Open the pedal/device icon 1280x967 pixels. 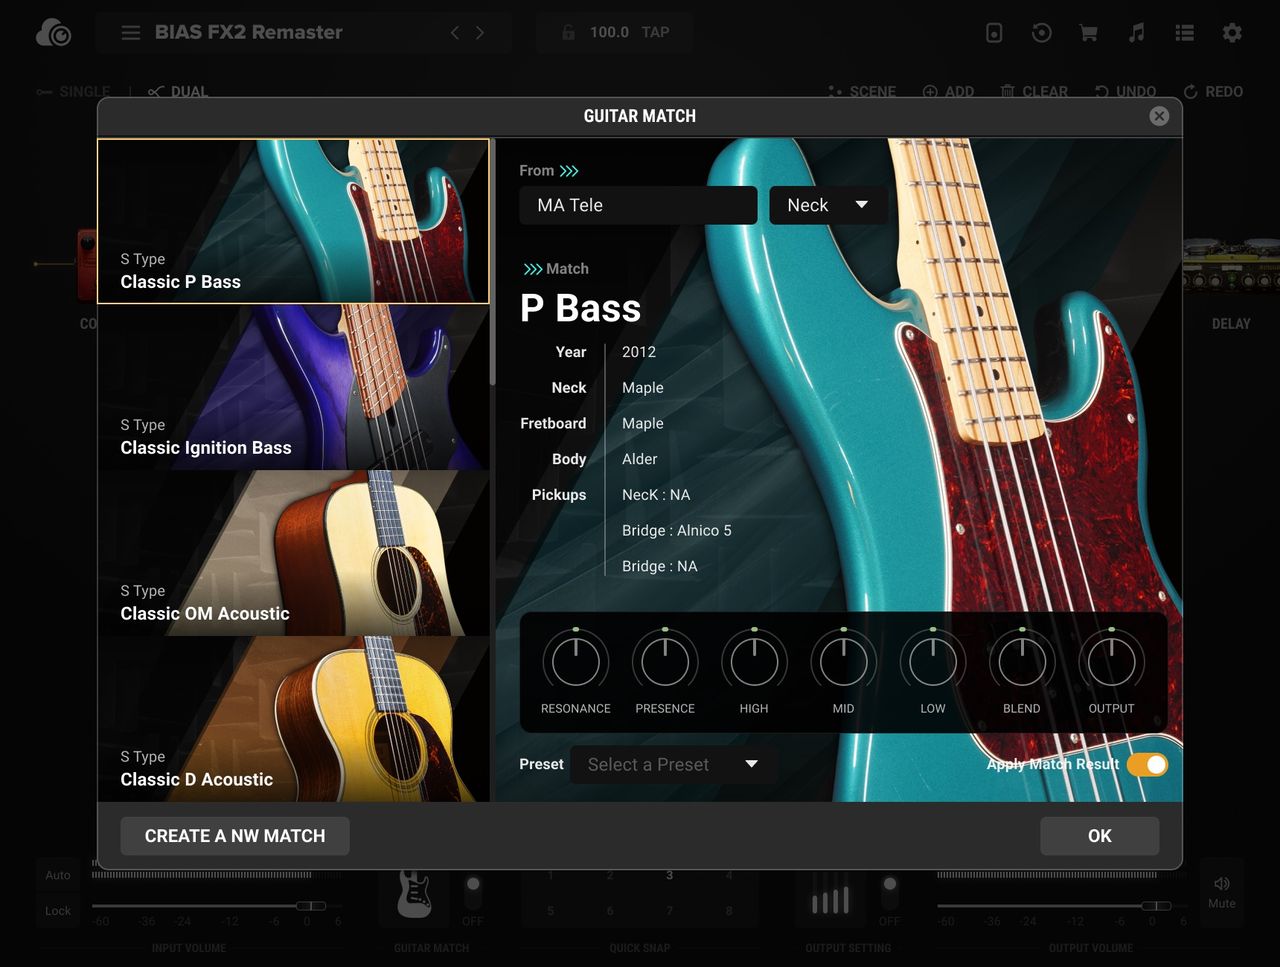tap(994, 33)
